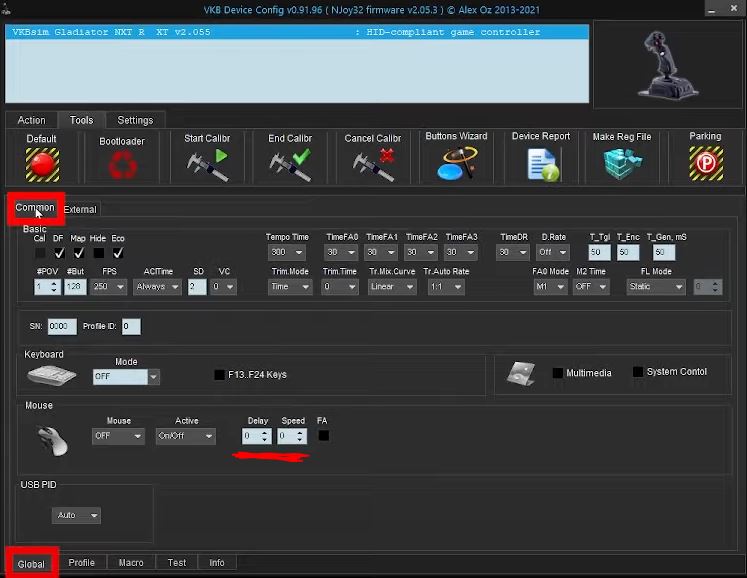Viewport: 747px width, 578px height.
Task: Open the ACITime dropdown
Action: (157, 286)
